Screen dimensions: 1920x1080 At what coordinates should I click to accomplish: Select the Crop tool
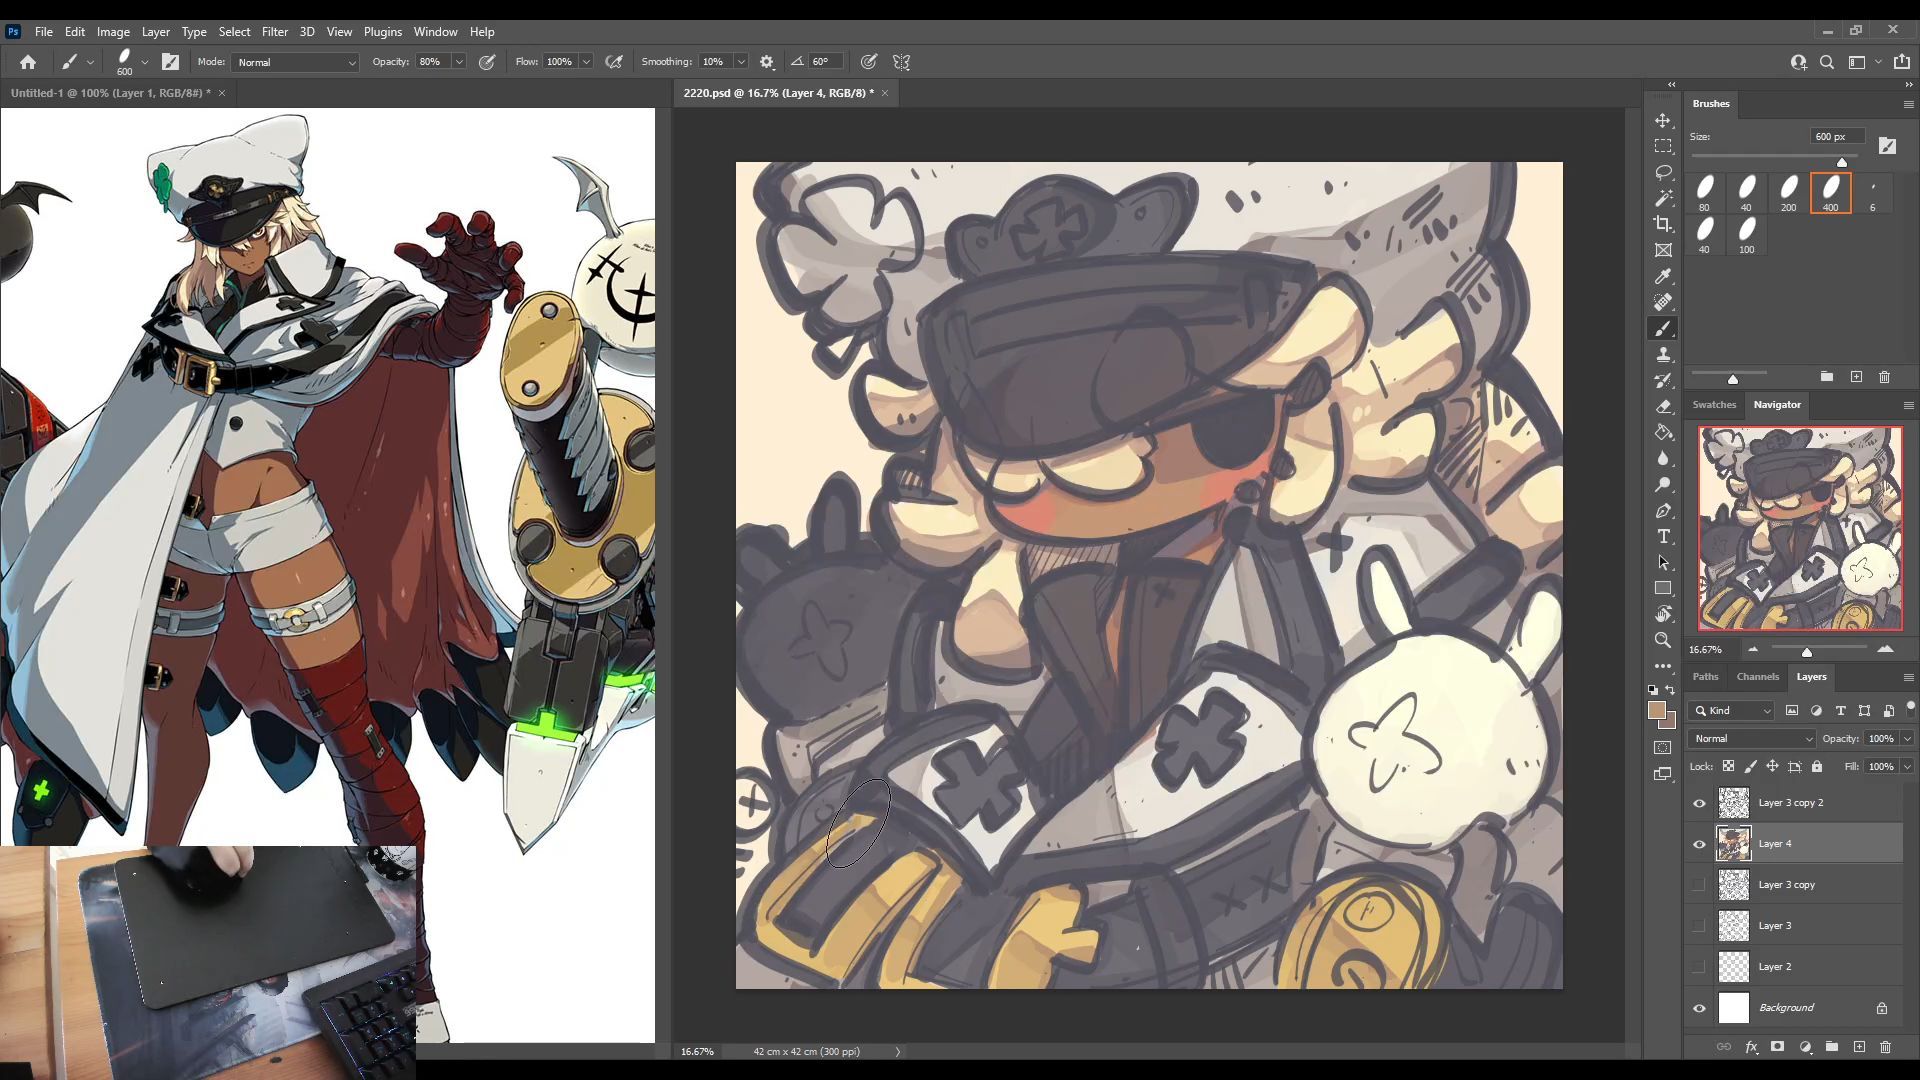(x=1663, y=224)
